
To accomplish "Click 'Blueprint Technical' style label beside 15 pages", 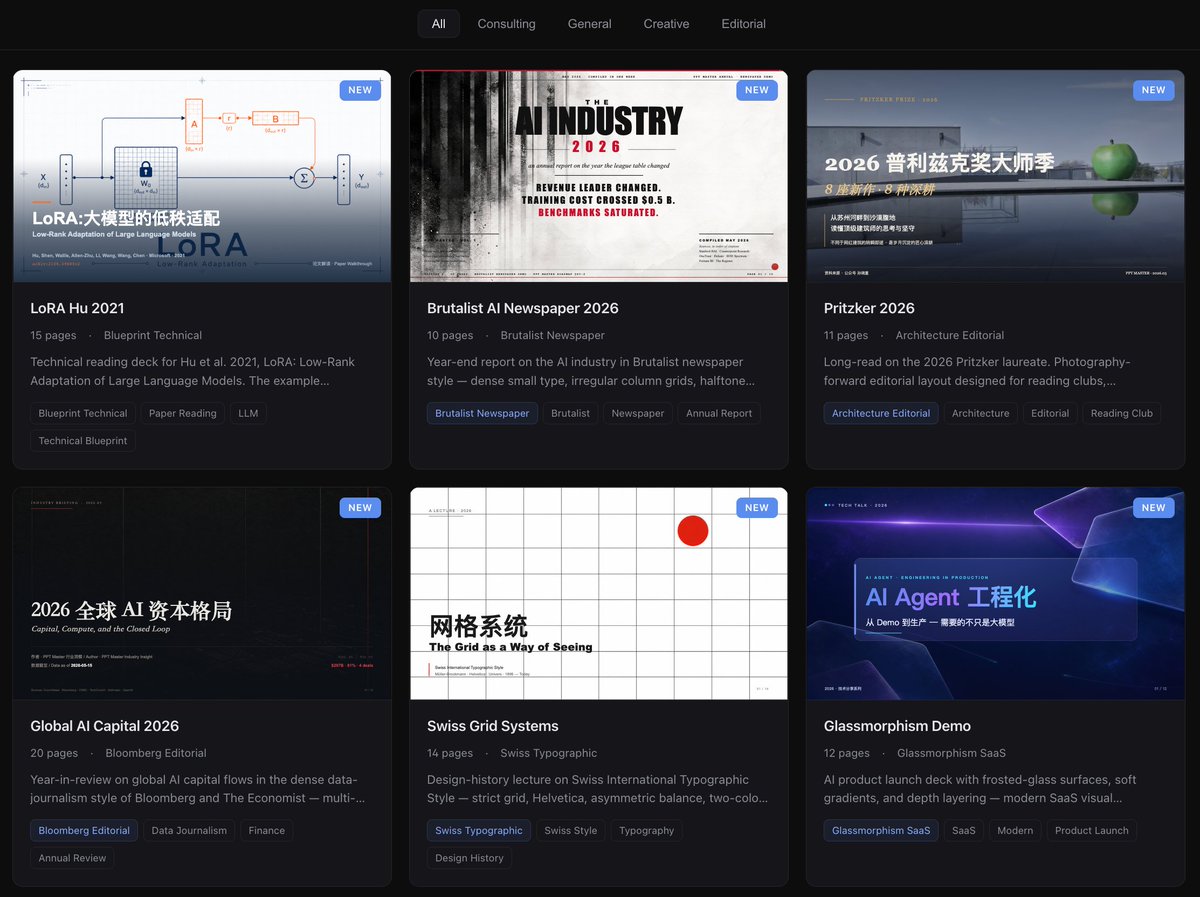I will pyautogui.click(x=153, y=335).
